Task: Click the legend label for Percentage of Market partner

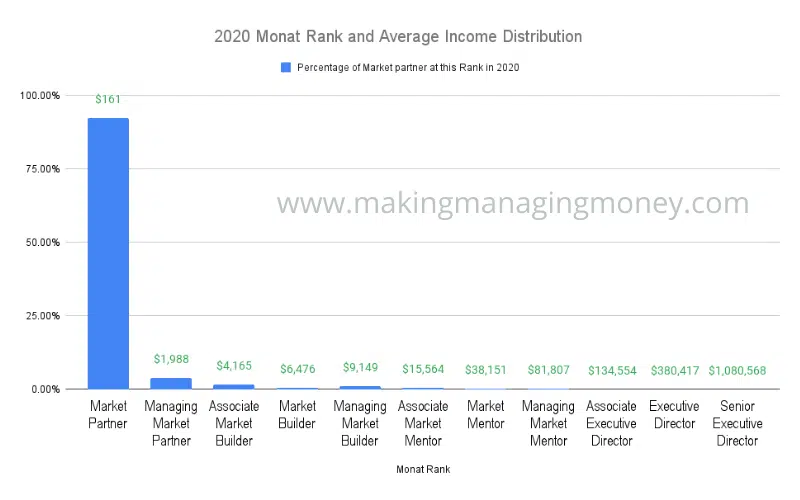Action: (408, 67)
